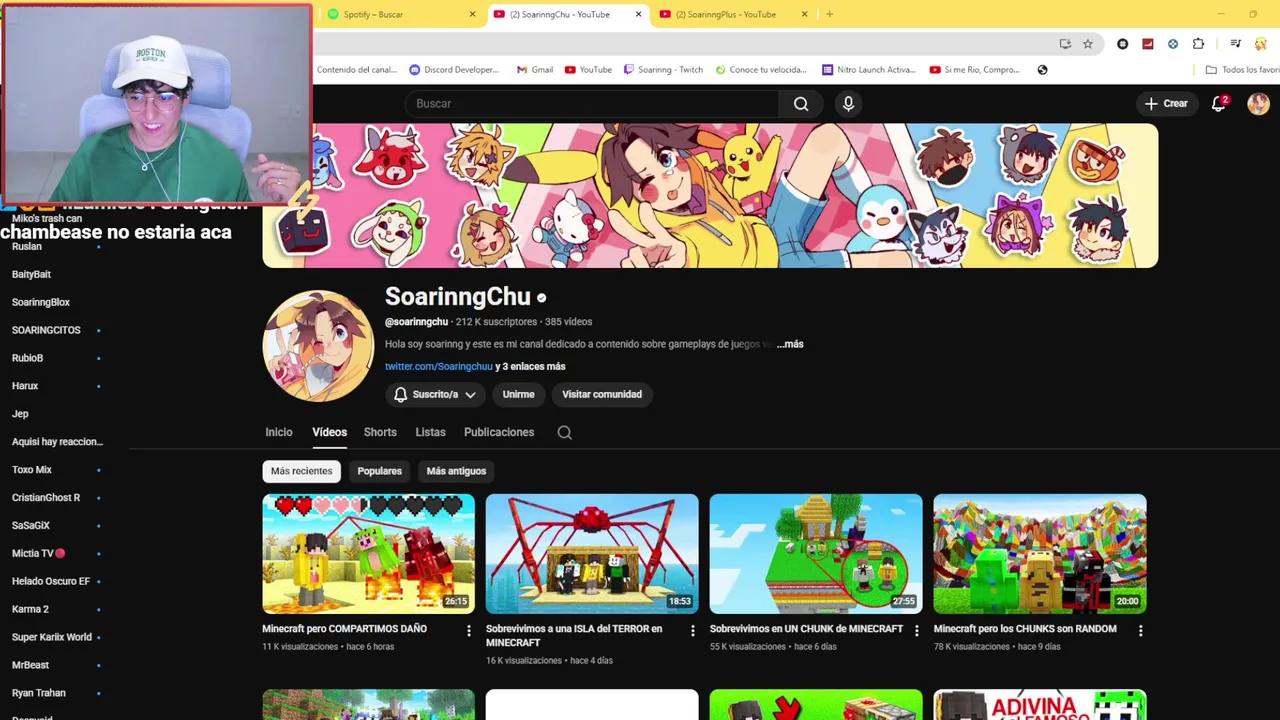Filter videos by Más antiguos

(456, 471)
